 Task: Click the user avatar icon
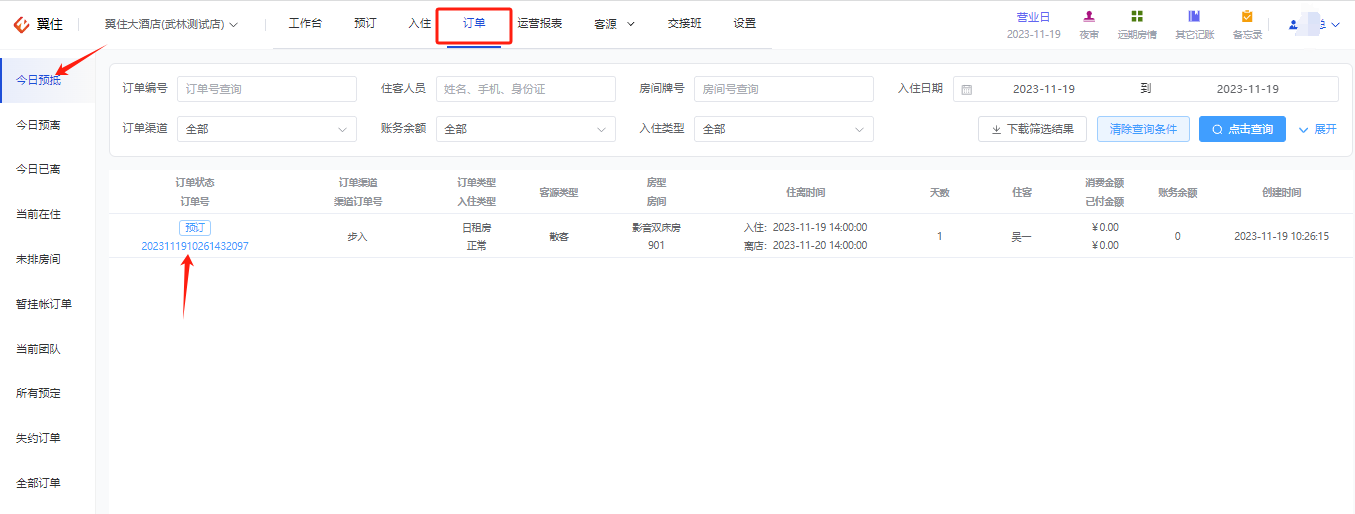click(1293, 25)
